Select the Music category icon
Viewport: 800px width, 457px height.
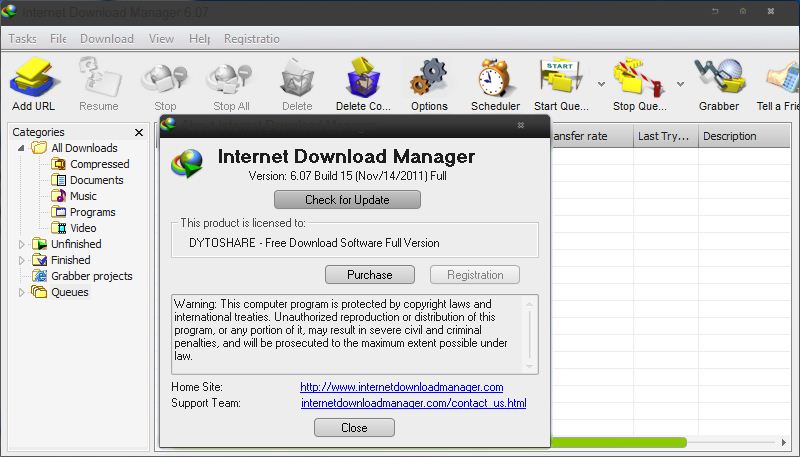(x=58, y=196)
